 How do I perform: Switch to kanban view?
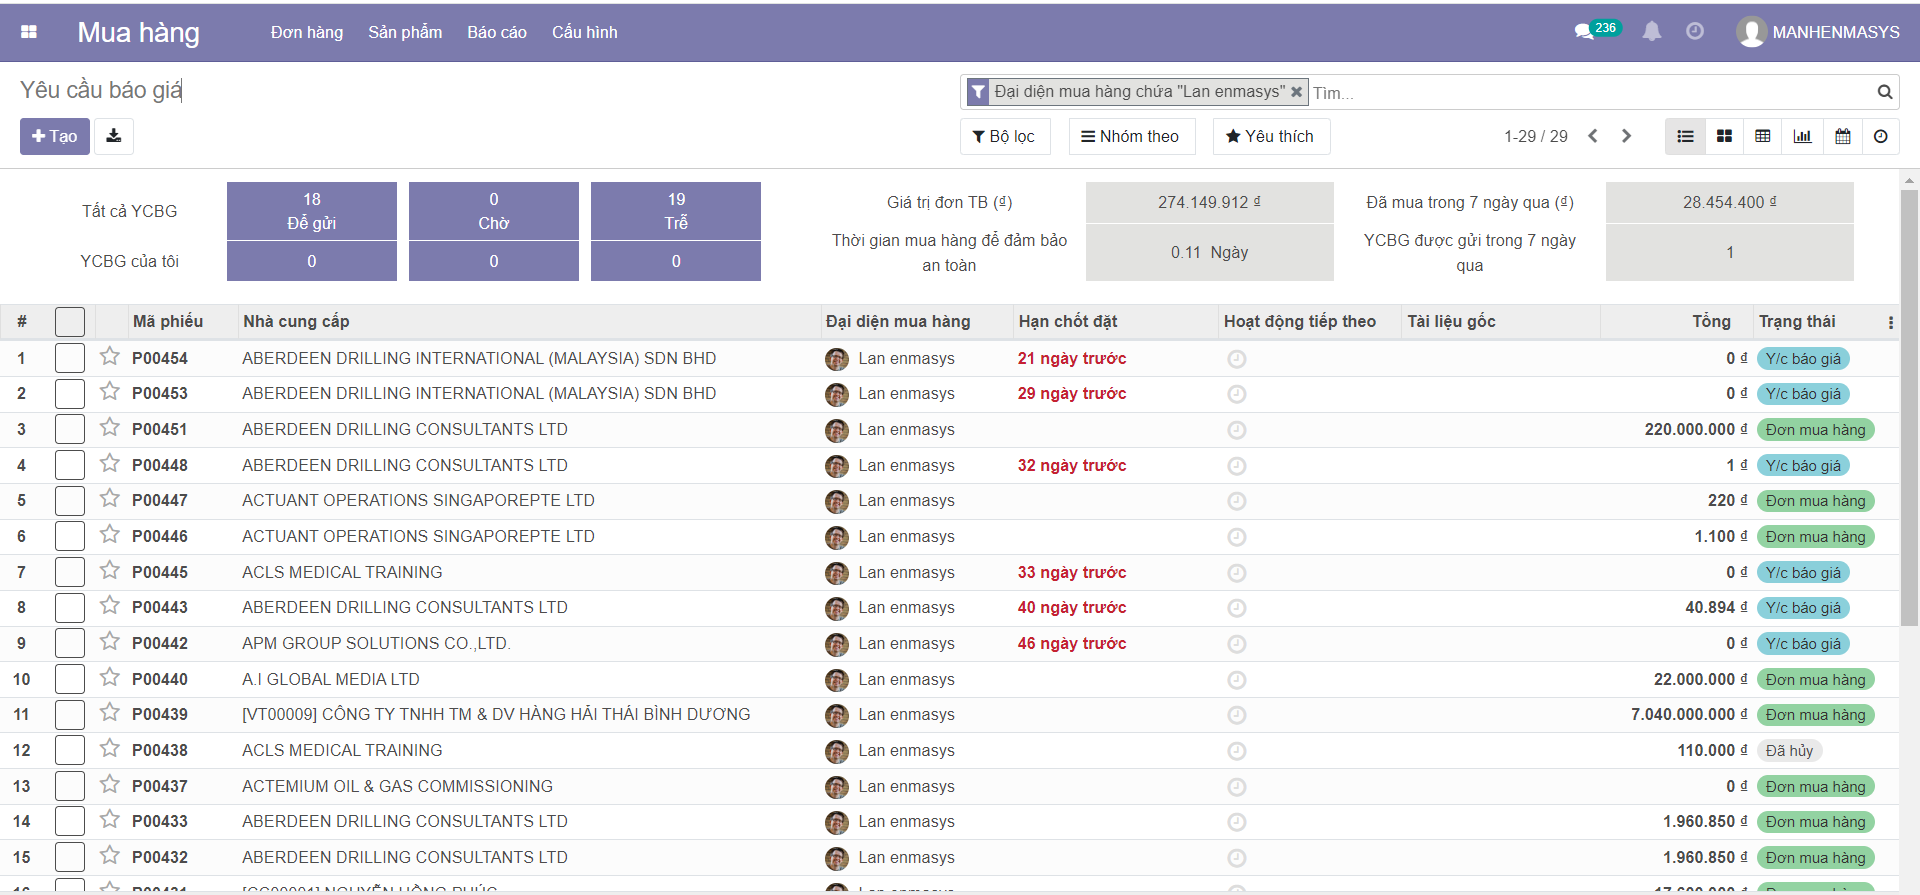pos(1724,136)
